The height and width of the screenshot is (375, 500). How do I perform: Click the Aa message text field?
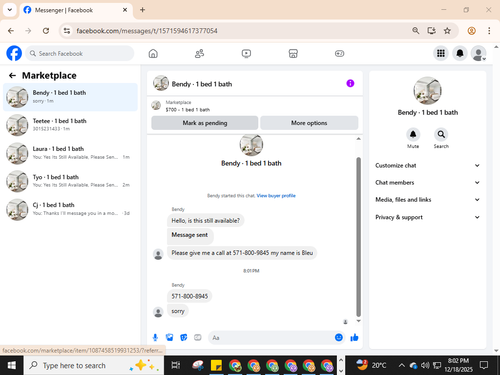pyautogui.click(x=271, y=338)
